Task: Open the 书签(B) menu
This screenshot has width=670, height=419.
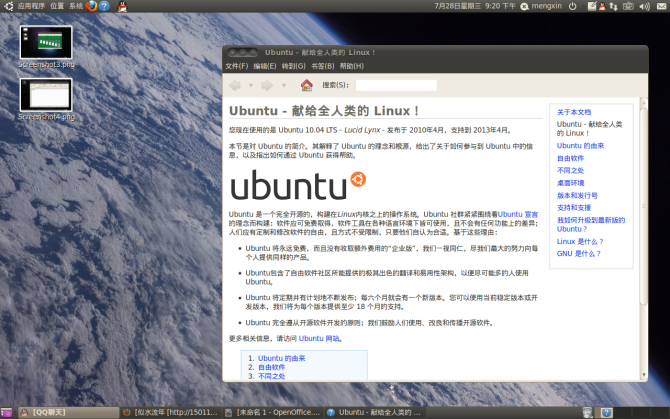Action: (x=322, y=66)
